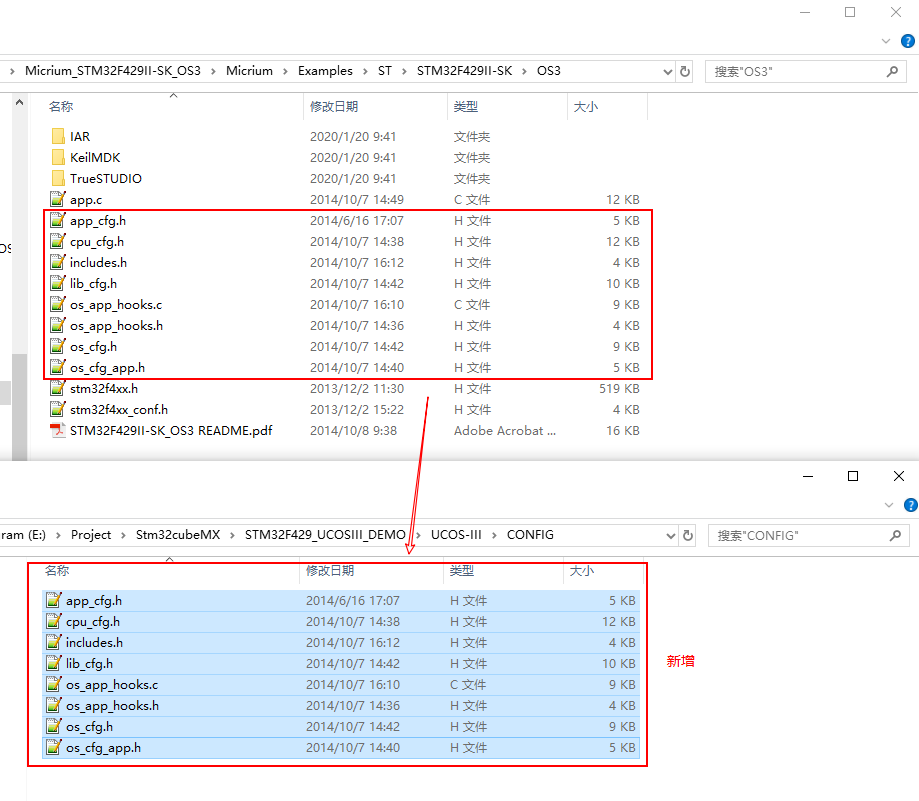Click includes.h icon in OS3 window
919x801 pixels.
click(57, 263)
